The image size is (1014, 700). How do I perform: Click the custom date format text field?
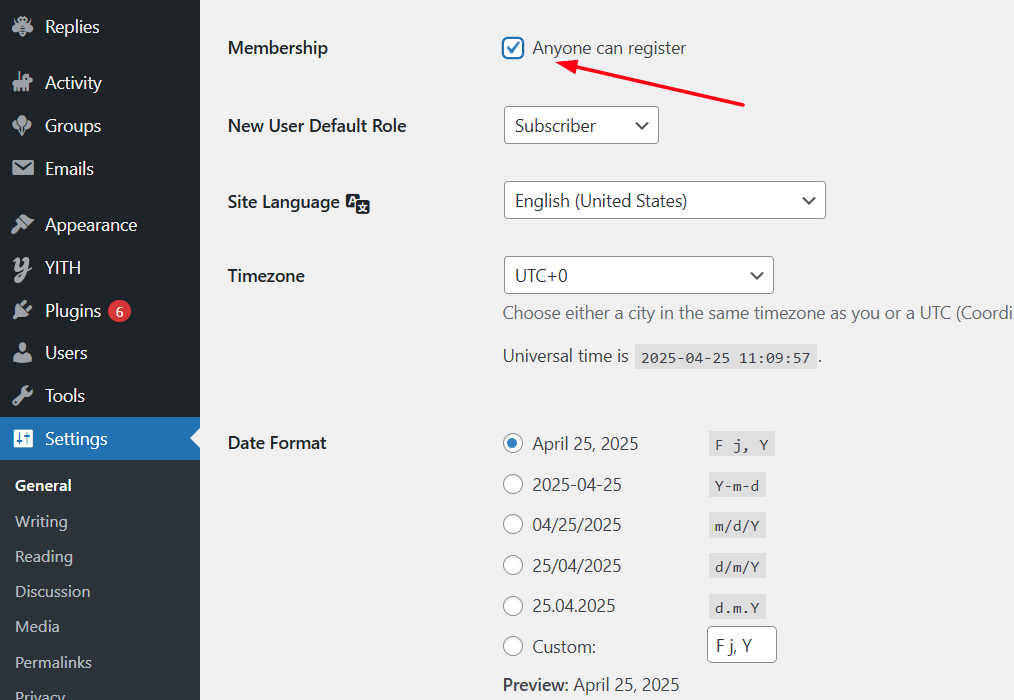pyautogui.click(x=741, y=646)
